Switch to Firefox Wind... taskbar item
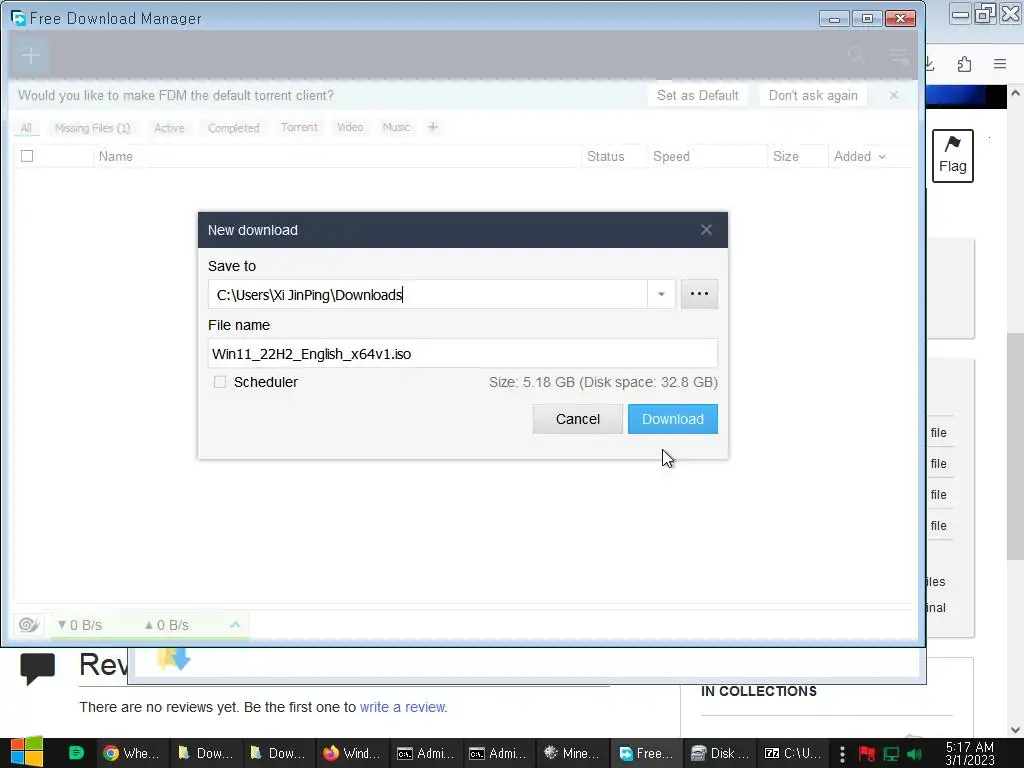This screenshot has width=1024, height=768. point(351,753)
